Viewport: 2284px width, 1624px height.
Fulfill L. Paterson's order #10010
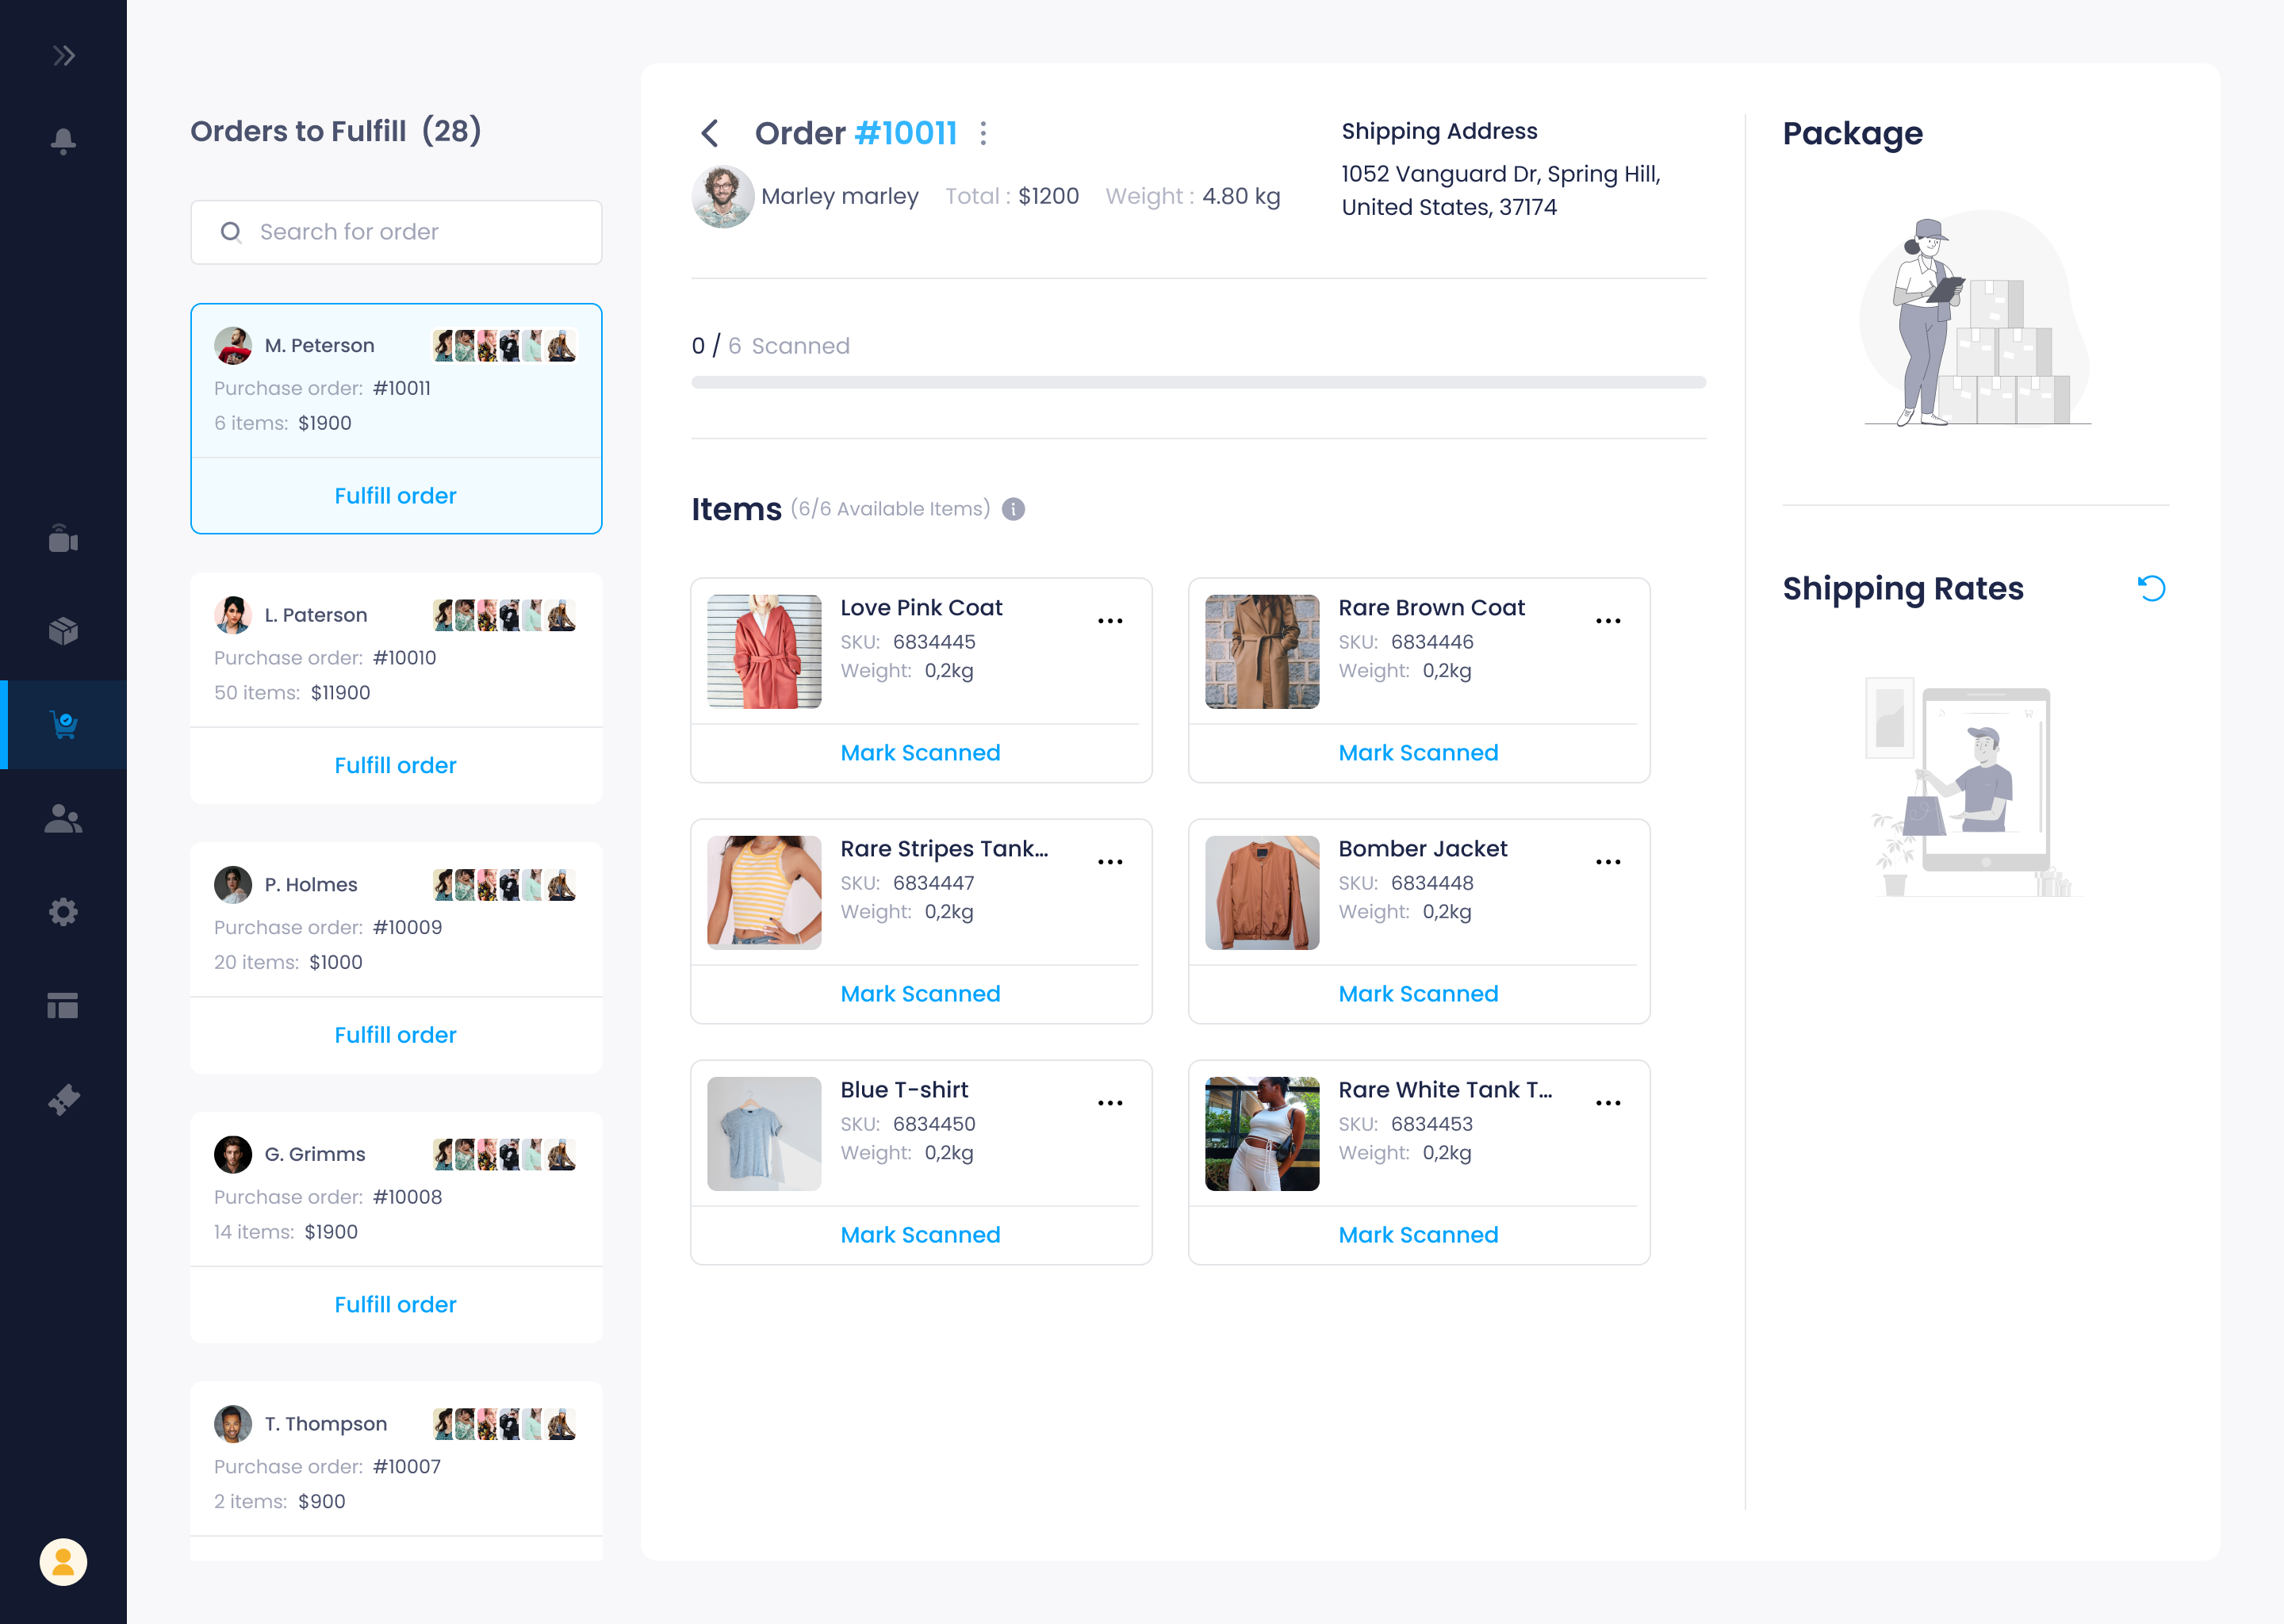tap(395, 765)
